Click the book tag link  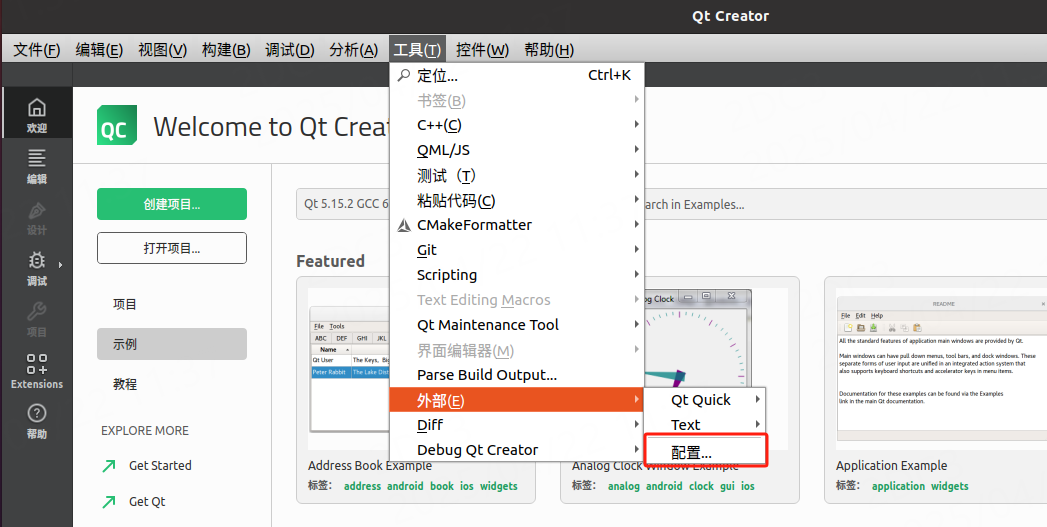(x=442, y=486)
